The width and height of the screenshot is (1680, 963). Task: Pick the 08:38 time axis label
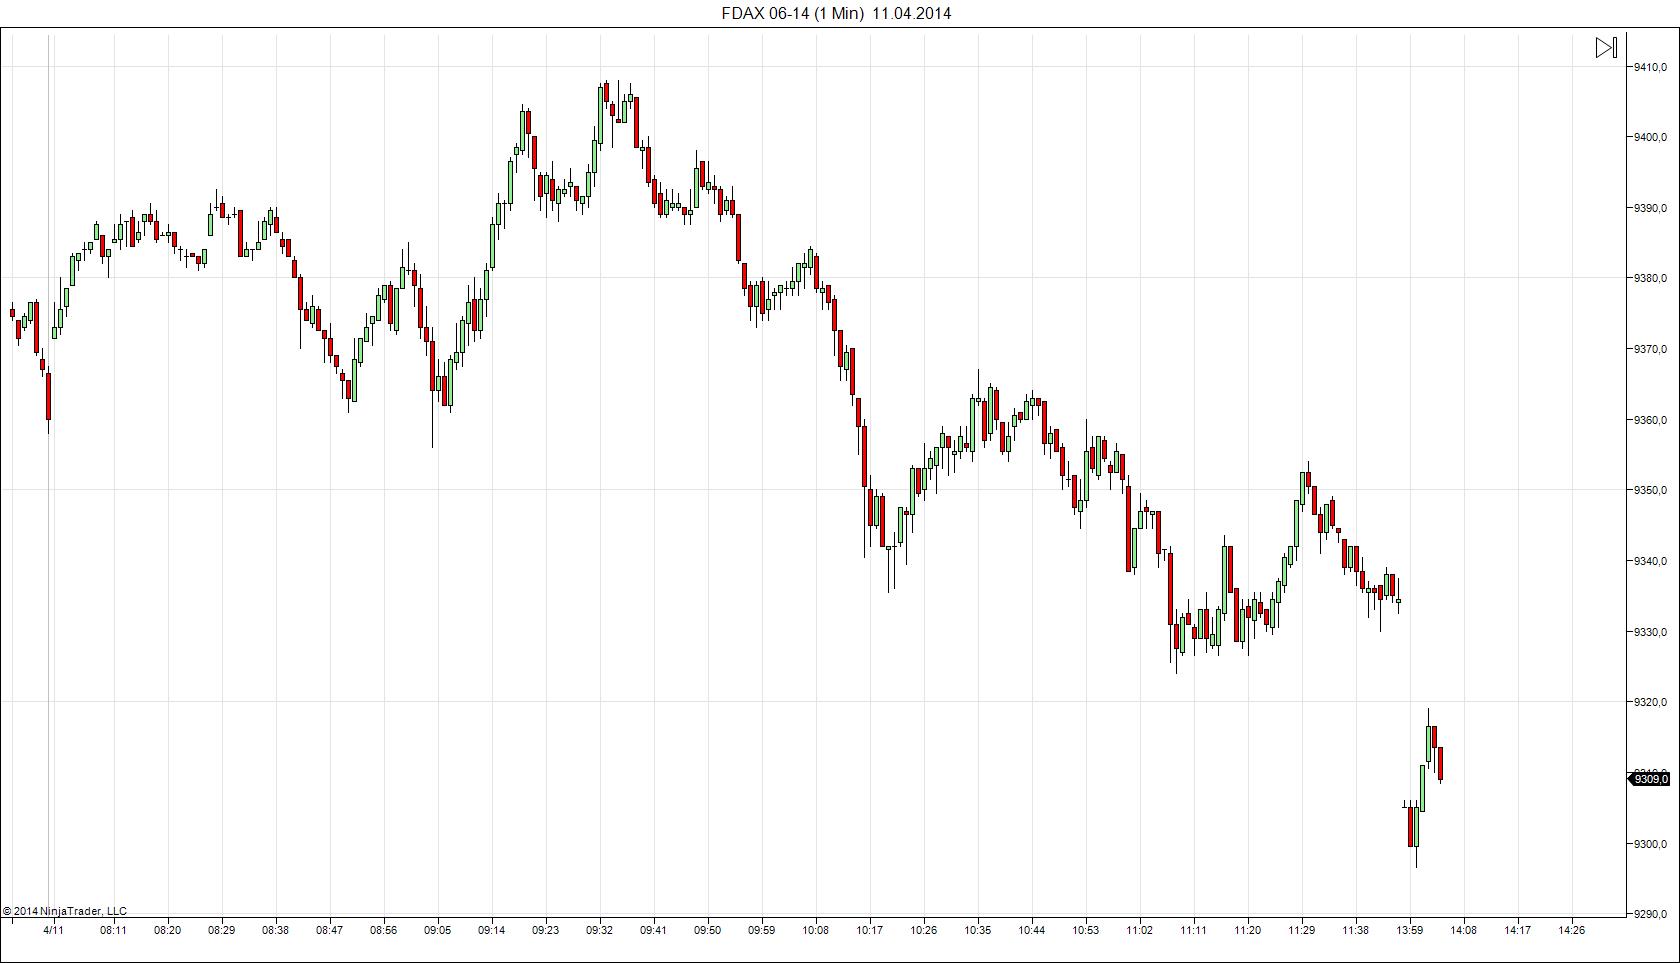point(276,930)
